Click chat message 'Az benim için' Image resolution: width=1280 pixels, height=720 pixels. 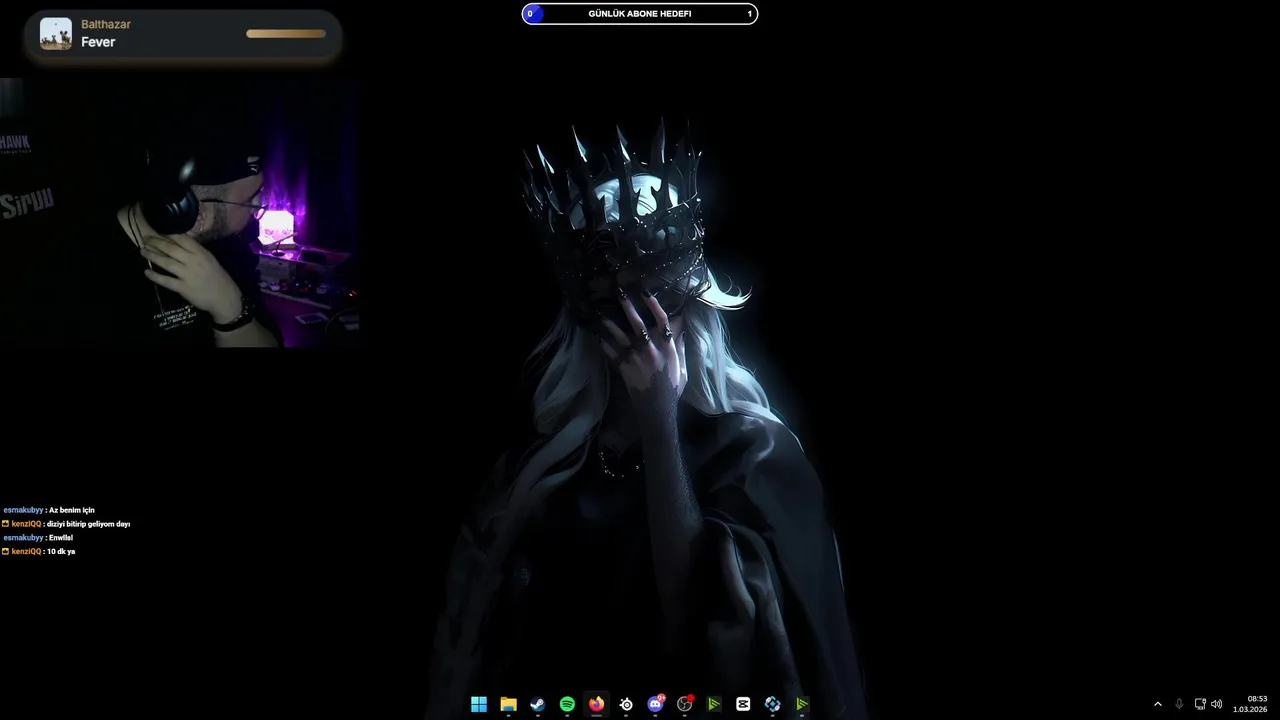(x=72, y=510)
